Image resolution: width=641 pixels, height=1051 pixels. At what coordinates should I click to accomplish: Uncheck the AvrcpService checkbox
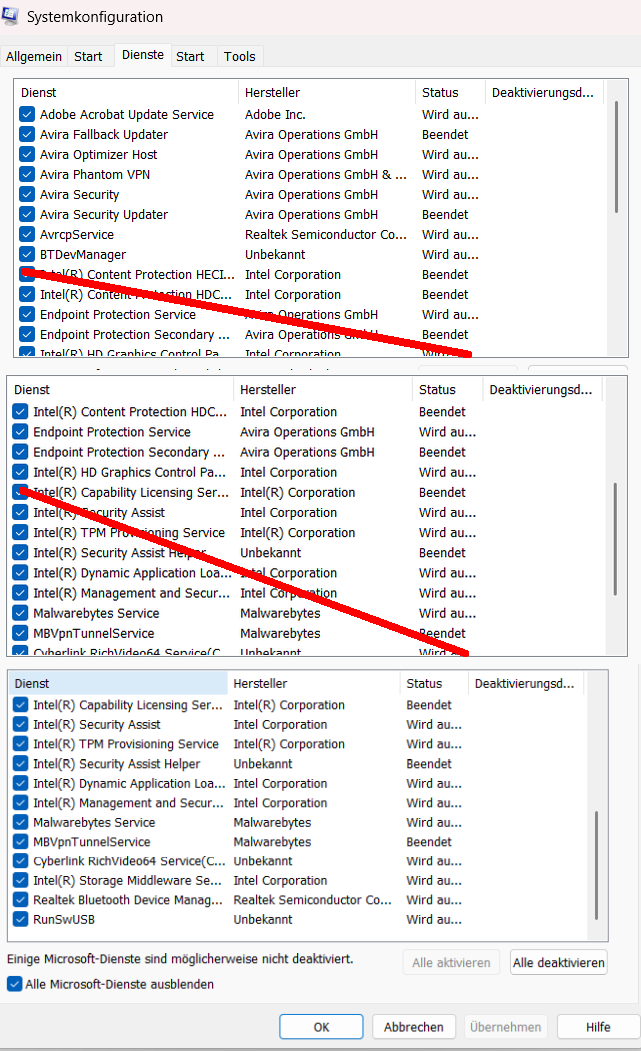pos(27,235)
